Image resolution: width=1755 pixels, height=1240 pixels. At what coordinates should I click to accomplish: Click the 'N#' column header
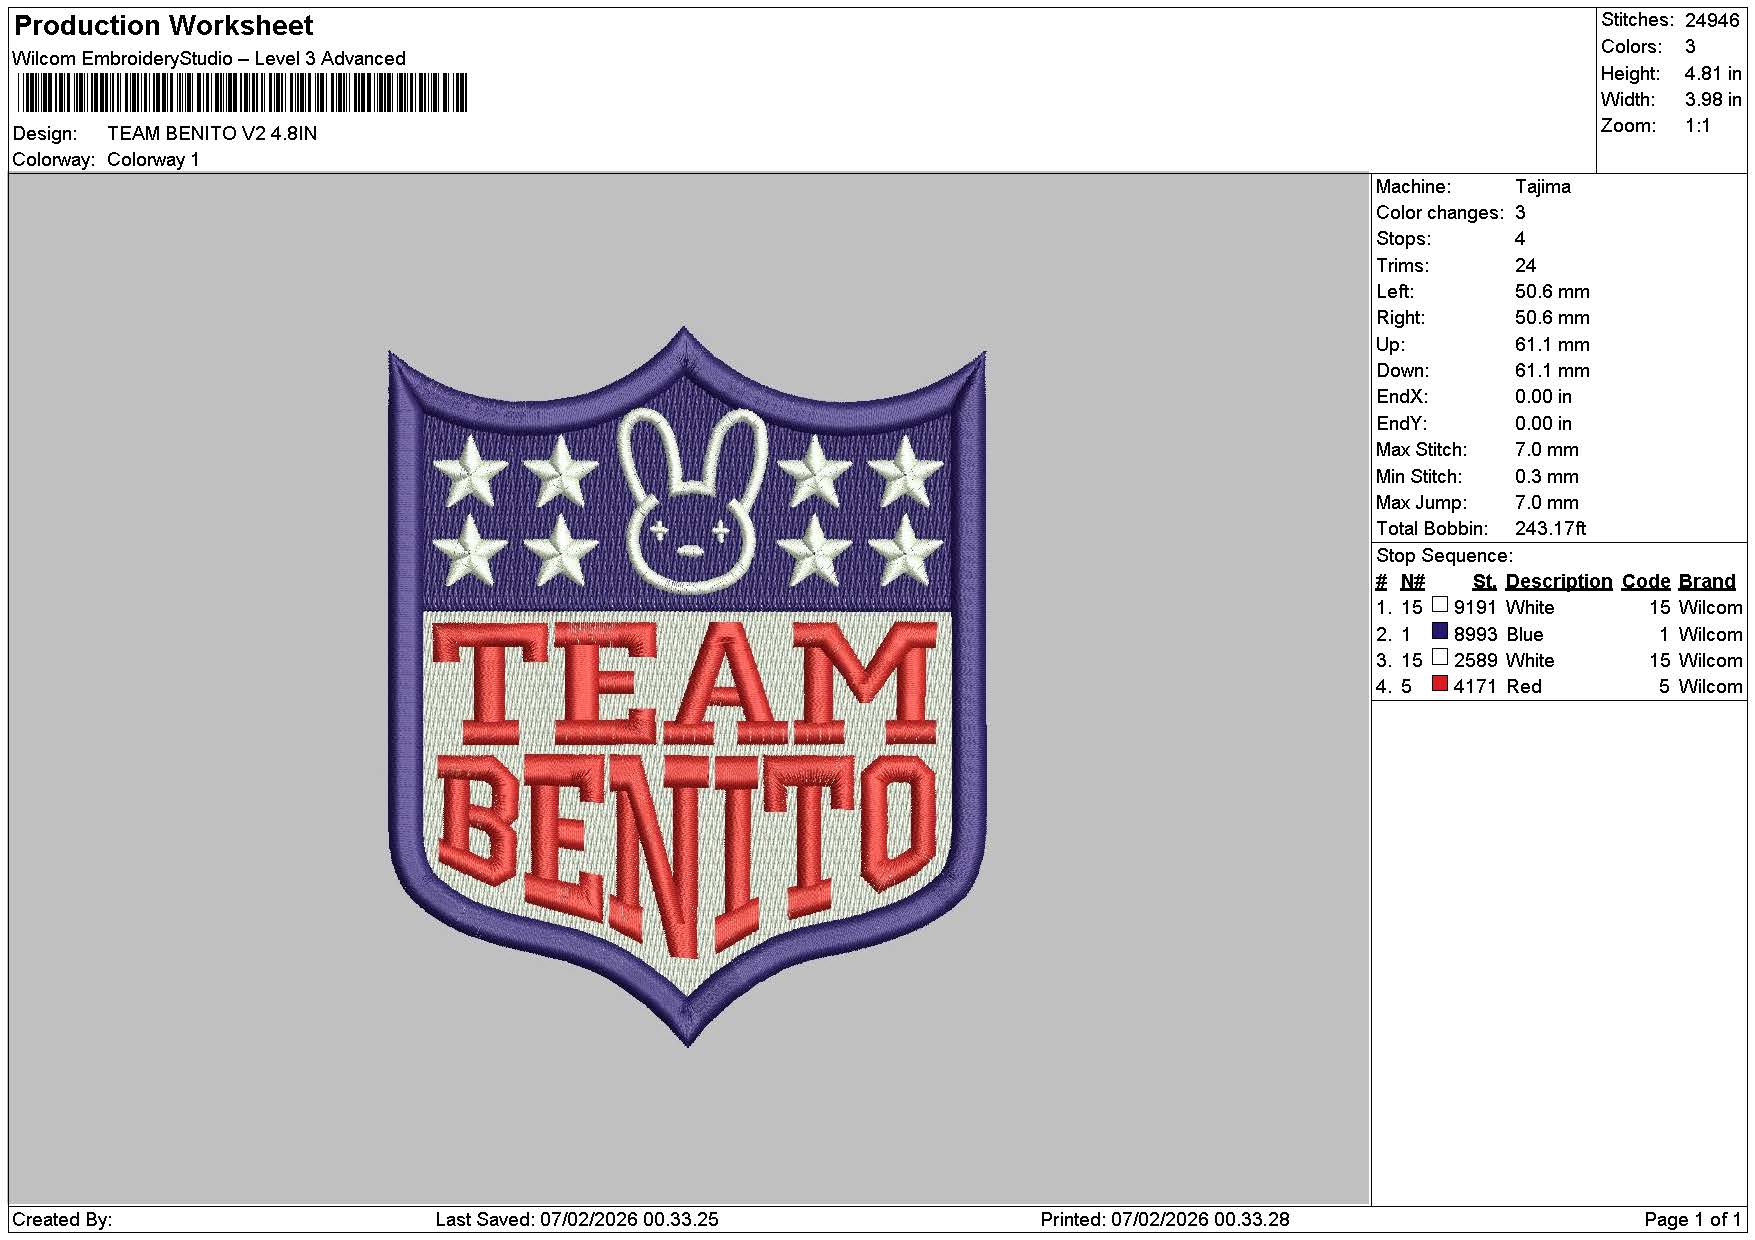[x=1412, y=581]
